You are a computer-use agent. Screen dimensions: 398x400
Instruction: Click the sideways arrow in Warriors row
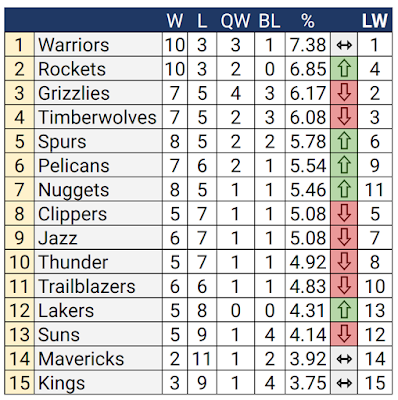point(344,45)
